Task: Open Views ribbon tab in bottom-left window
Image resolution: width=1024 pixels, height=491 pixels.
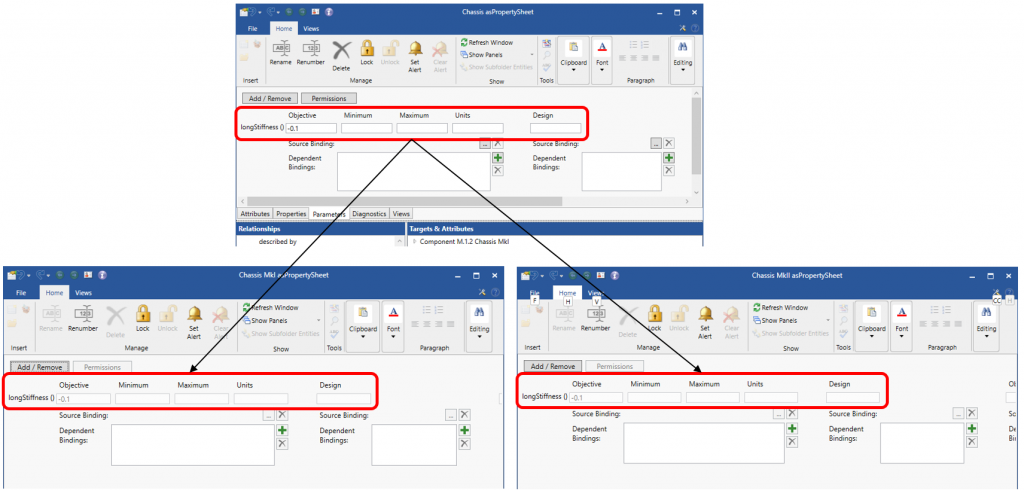Action: pos(84,293)
